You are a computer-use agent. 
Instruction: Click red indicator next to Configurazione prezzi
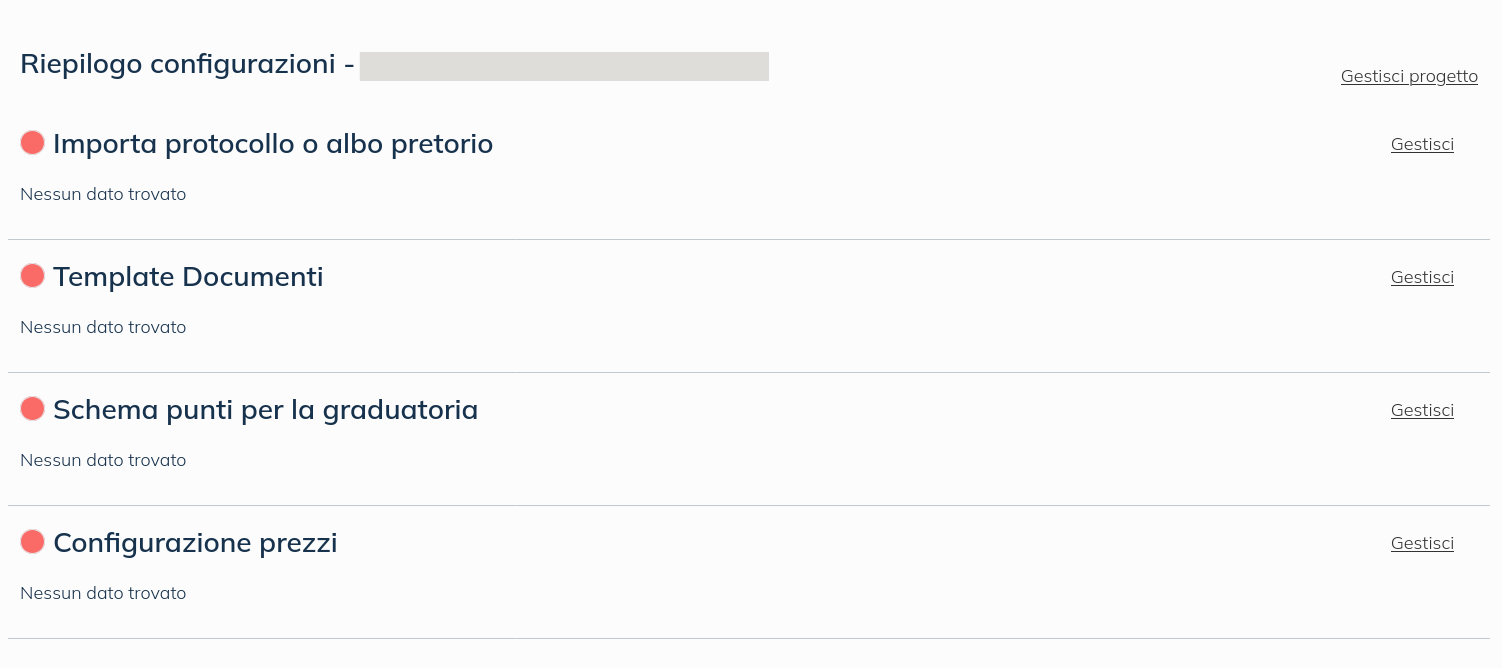pyautogui.click(x=32, y=542)
